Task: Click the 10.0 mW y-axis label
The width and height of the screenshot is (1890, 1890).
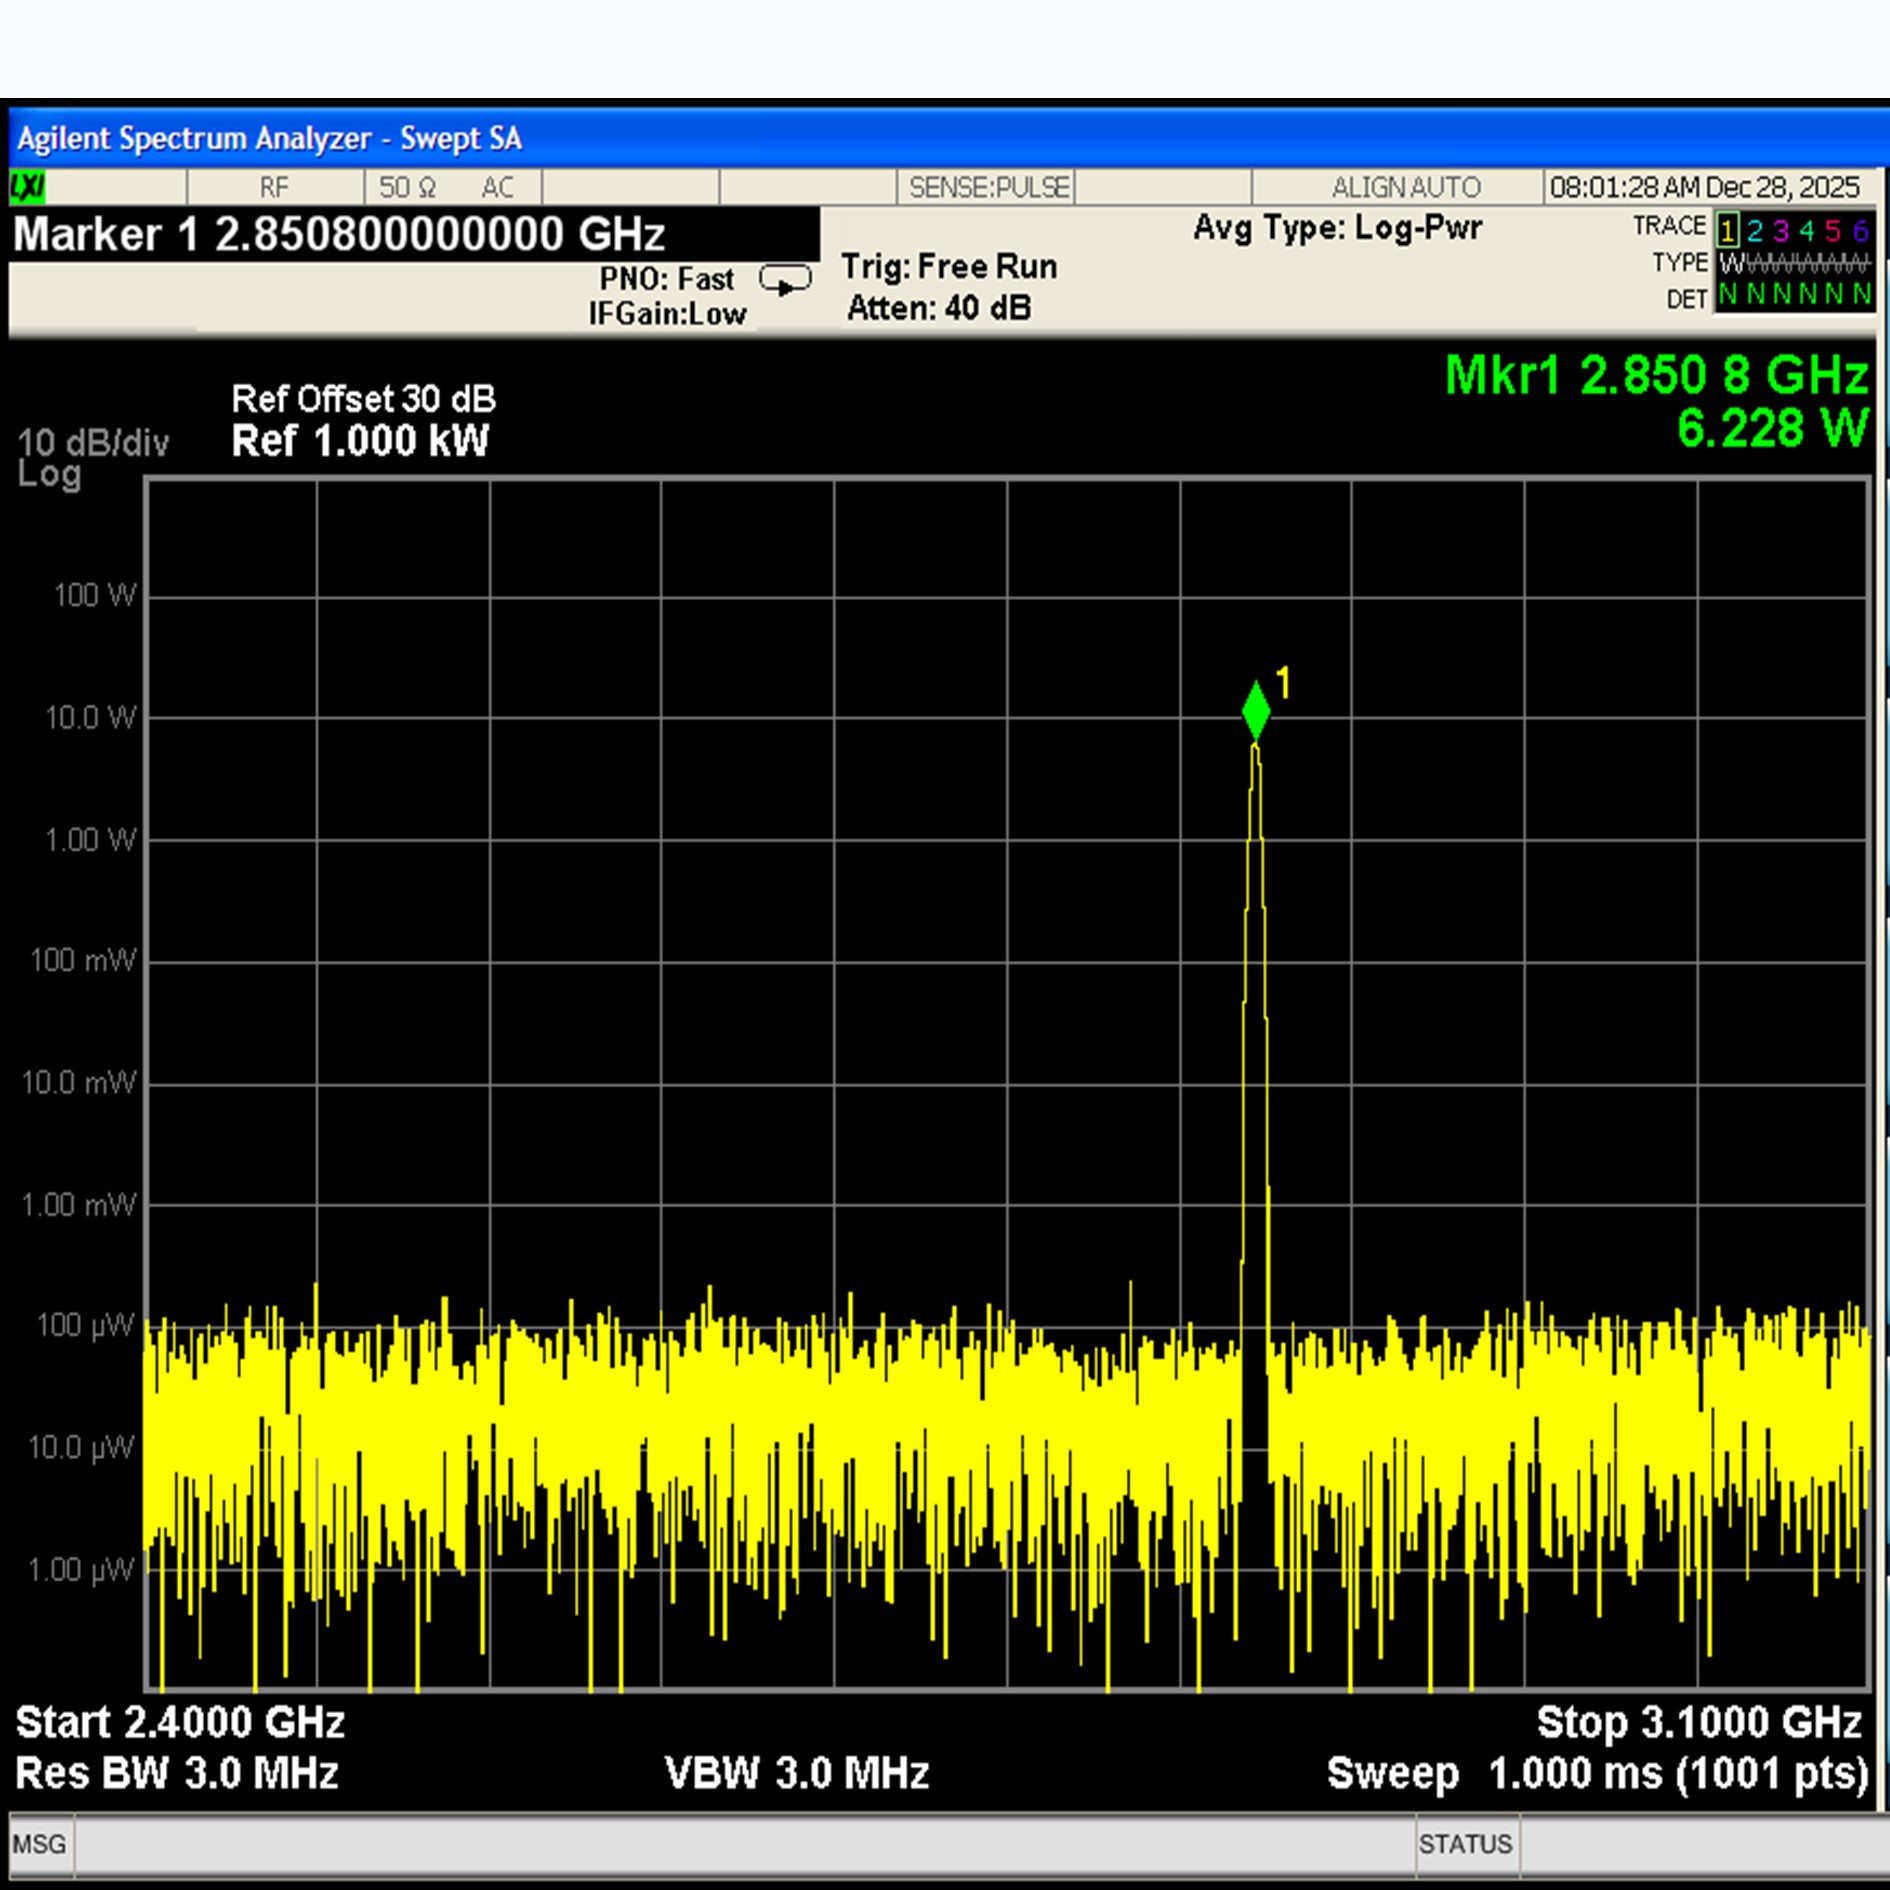Action: (x=79, y=1083)
